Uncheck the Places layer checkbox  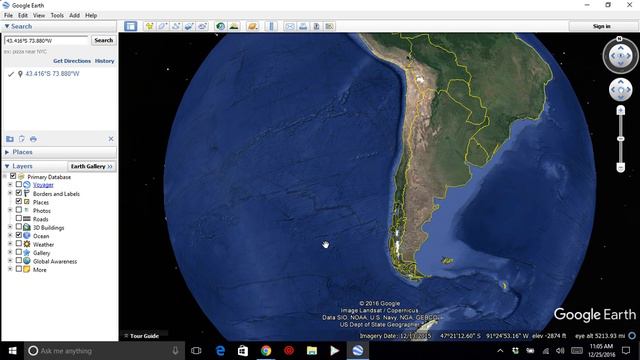pos(19,202)
